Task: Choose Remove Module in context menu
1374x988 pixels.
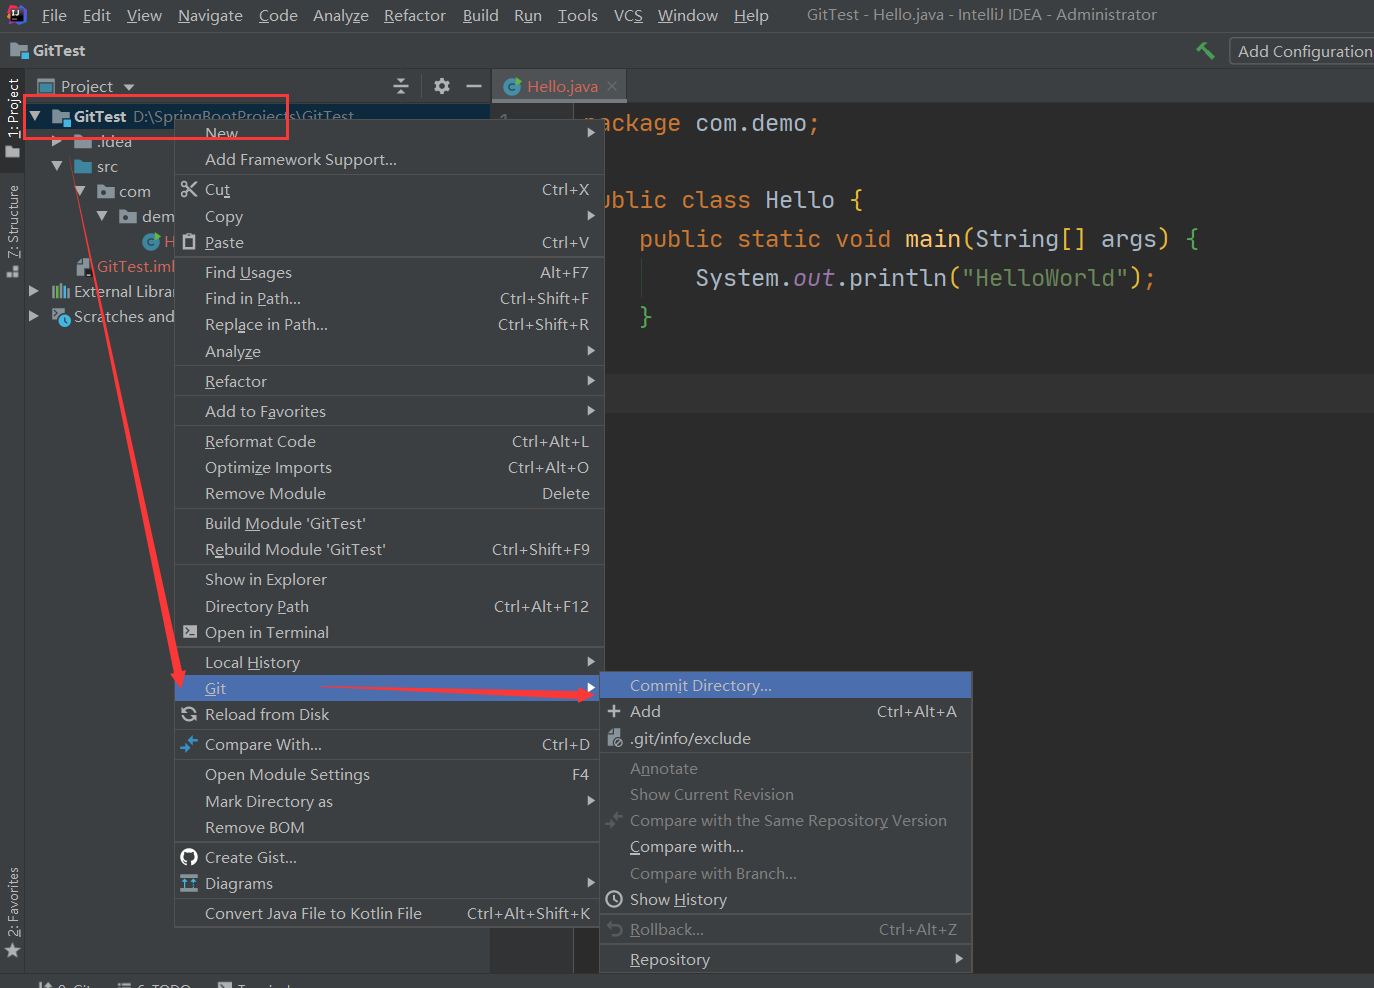Action: [x=390, y=493]
